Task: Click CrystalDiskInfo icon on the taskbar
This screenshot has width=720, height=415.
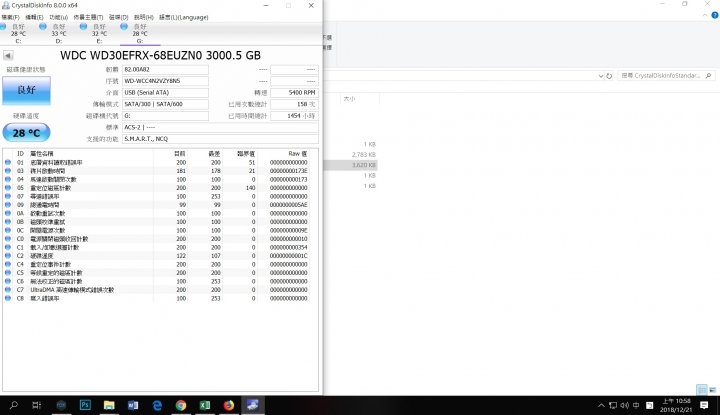Action: pos(253,405)
